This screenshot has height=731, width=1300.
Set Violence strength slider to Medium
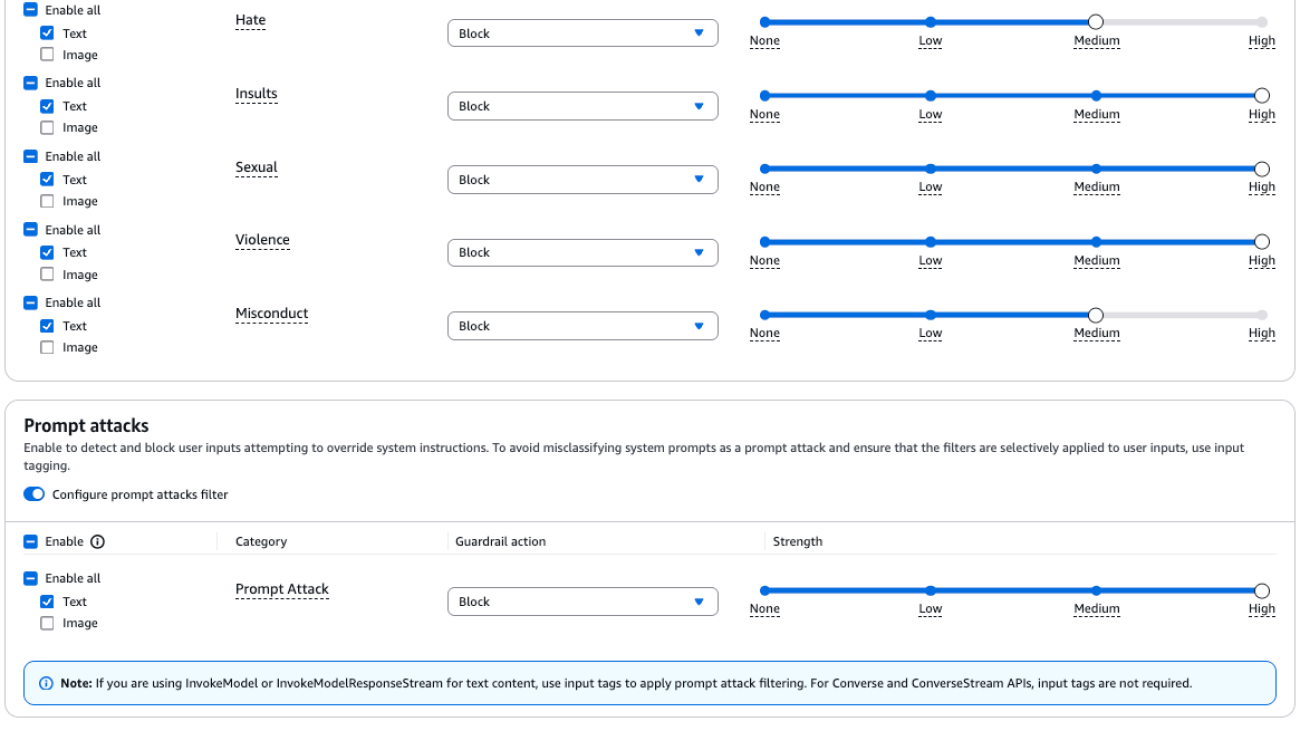point(1096,241)
